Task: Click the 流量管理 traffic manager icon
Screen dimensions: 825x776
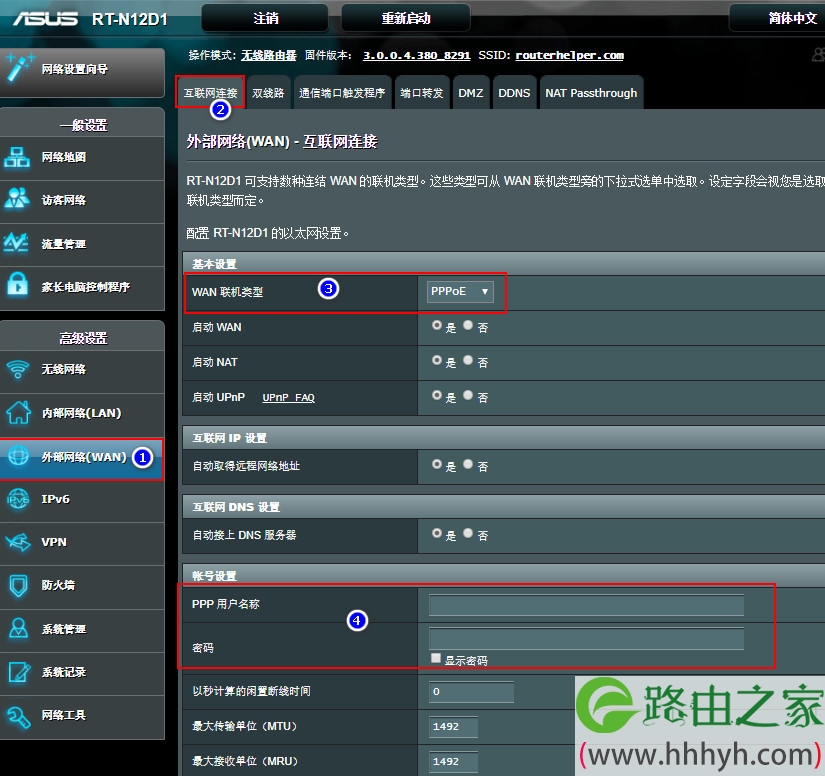Action: pyautogui.click(x=16, y=243)
